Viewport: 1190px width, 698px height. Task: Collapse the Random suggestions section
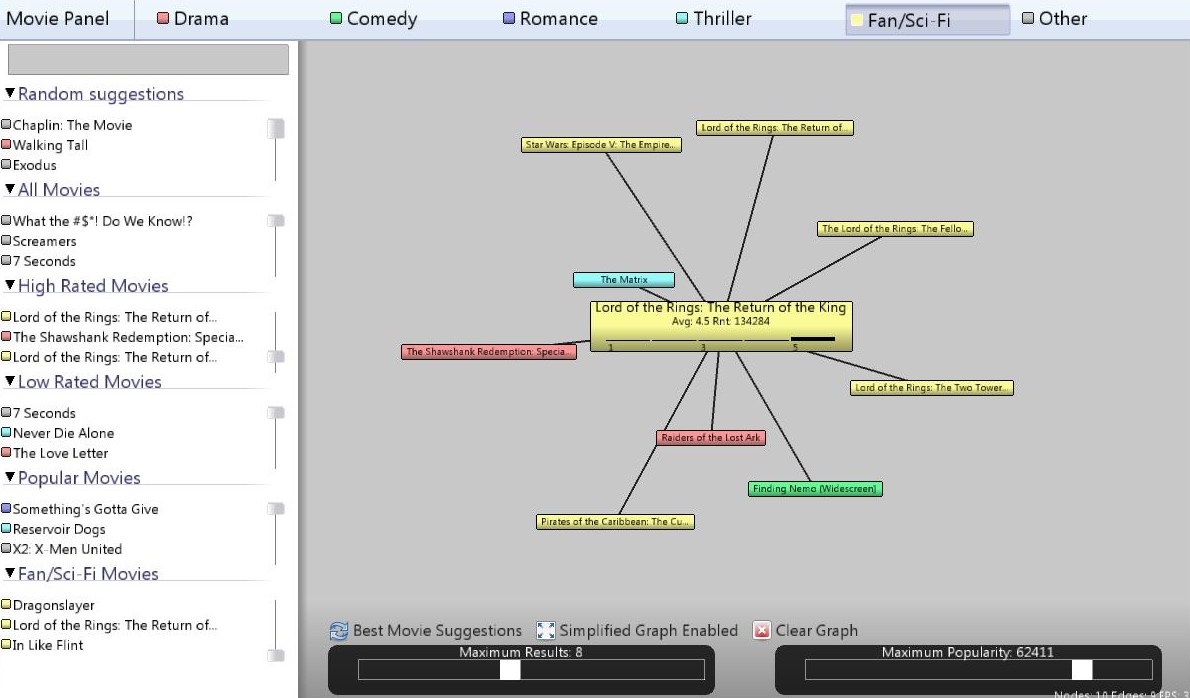point(10,93)
